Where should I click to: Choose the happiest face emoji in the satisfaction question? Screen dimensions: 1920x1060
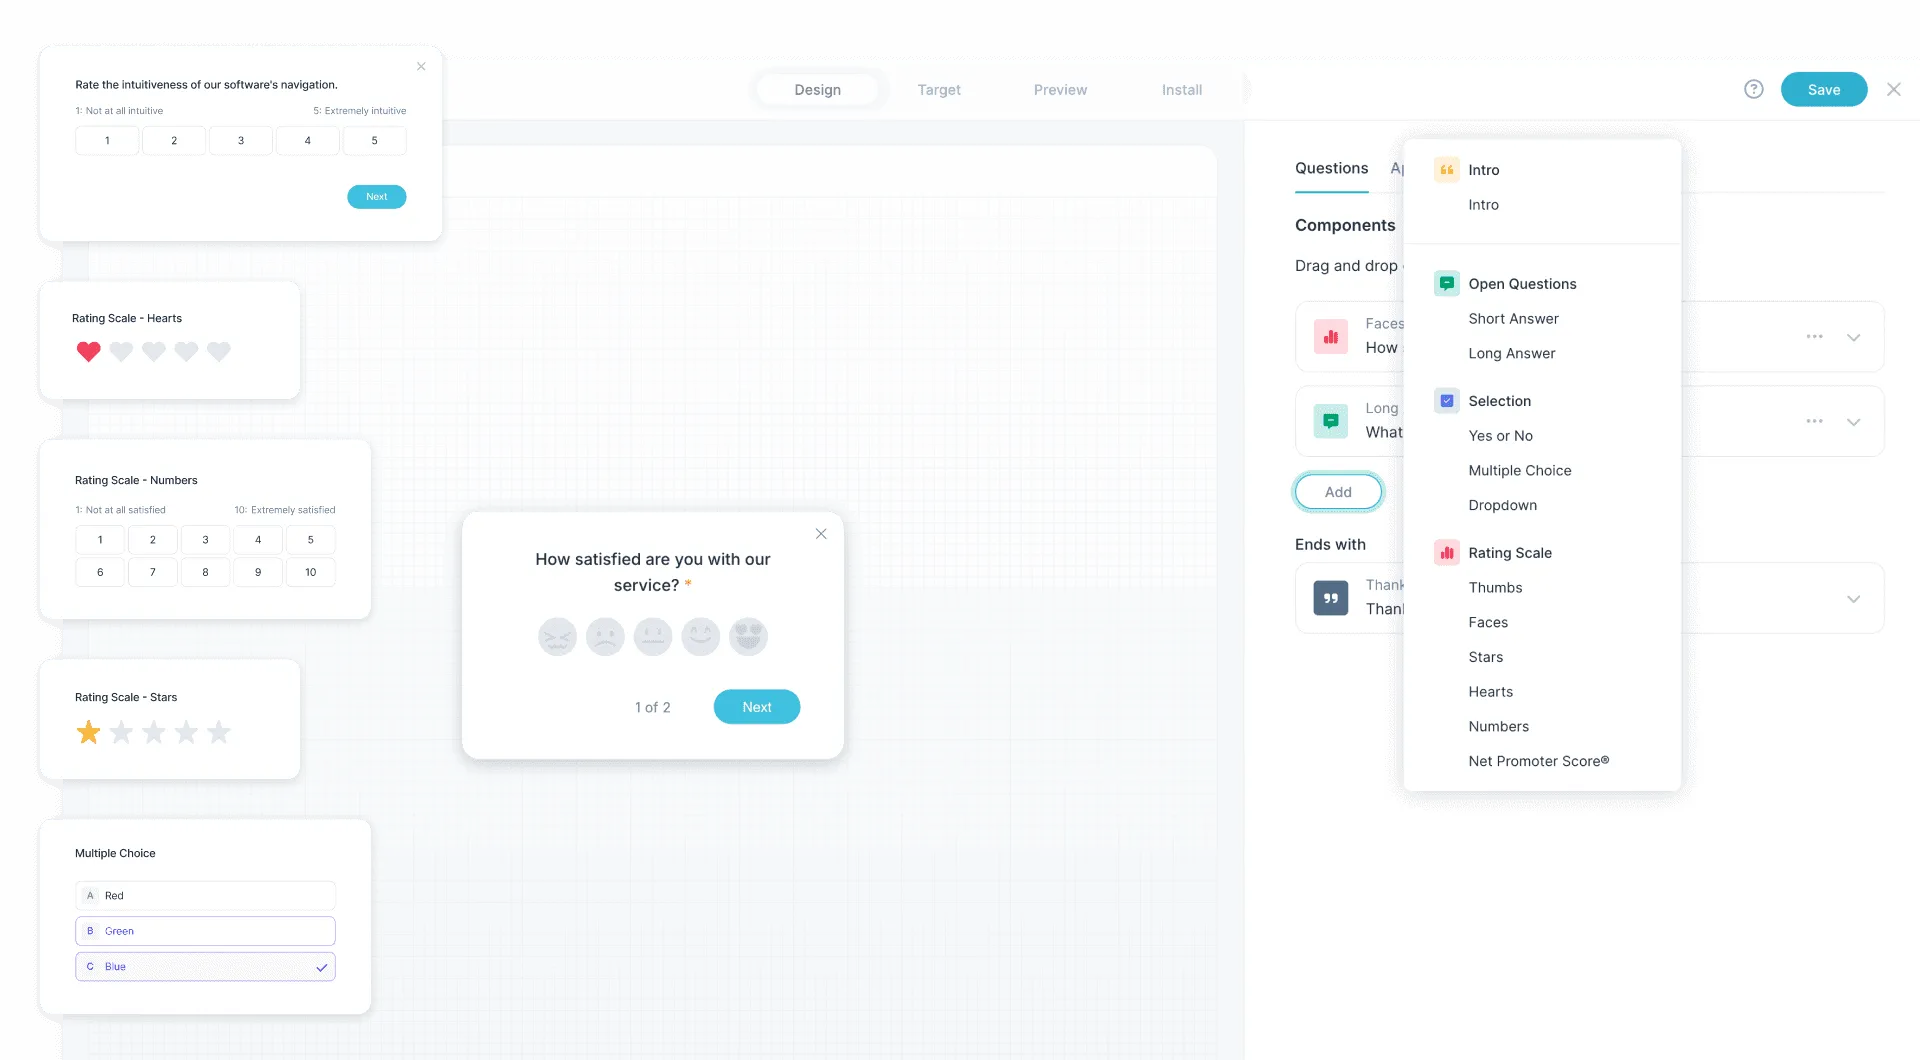pos(748,636)
